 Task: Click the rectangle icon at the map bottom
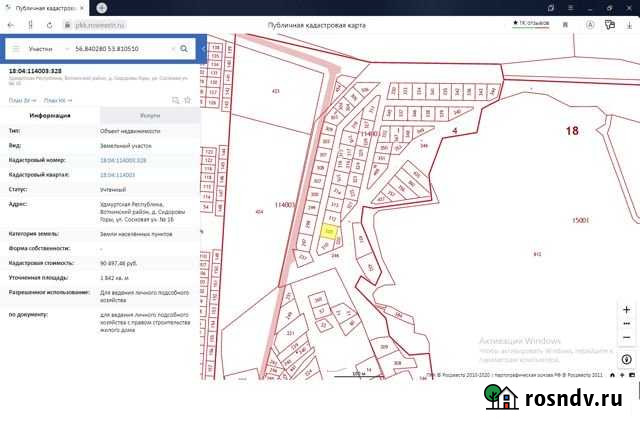[632, 375]
